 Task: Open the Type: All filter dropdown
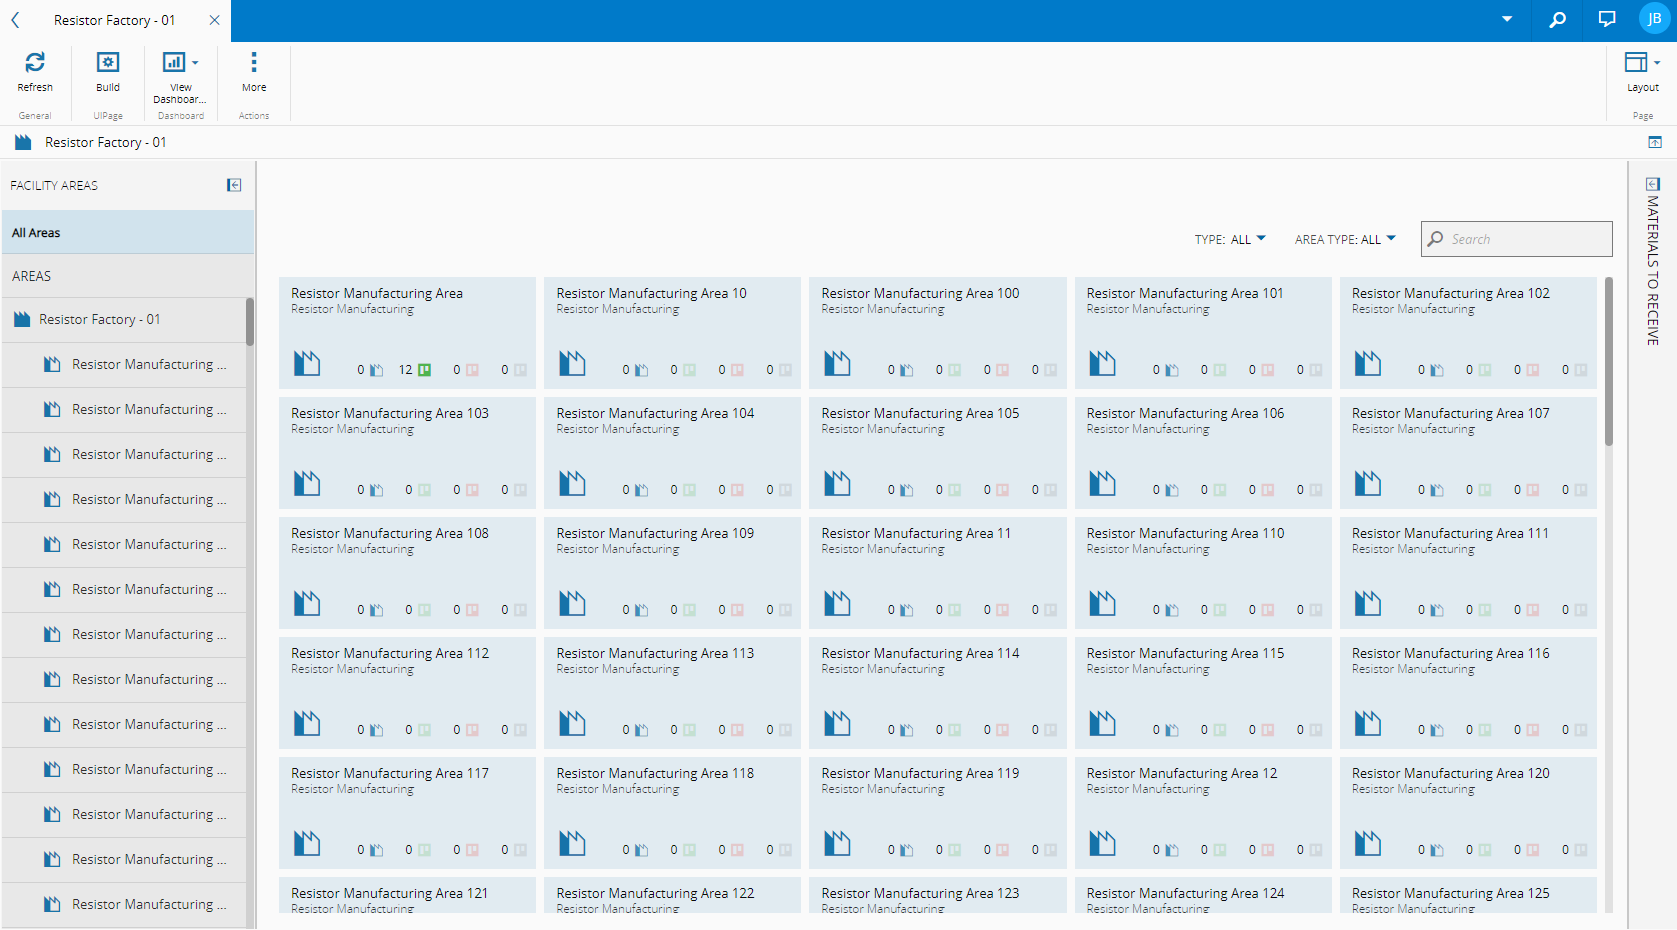1230,239
